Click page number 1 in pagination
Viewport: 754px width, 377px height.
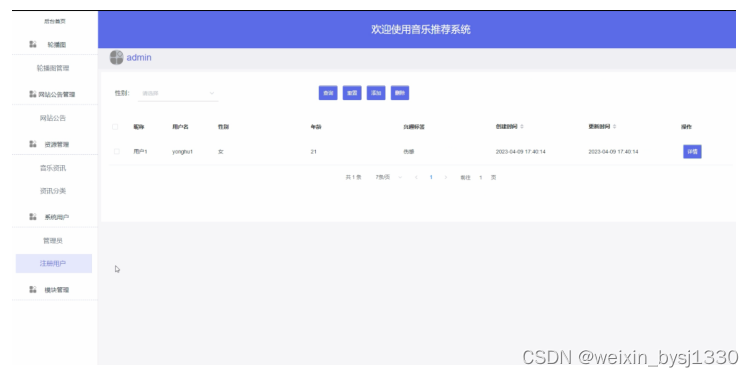click(431, 177)
